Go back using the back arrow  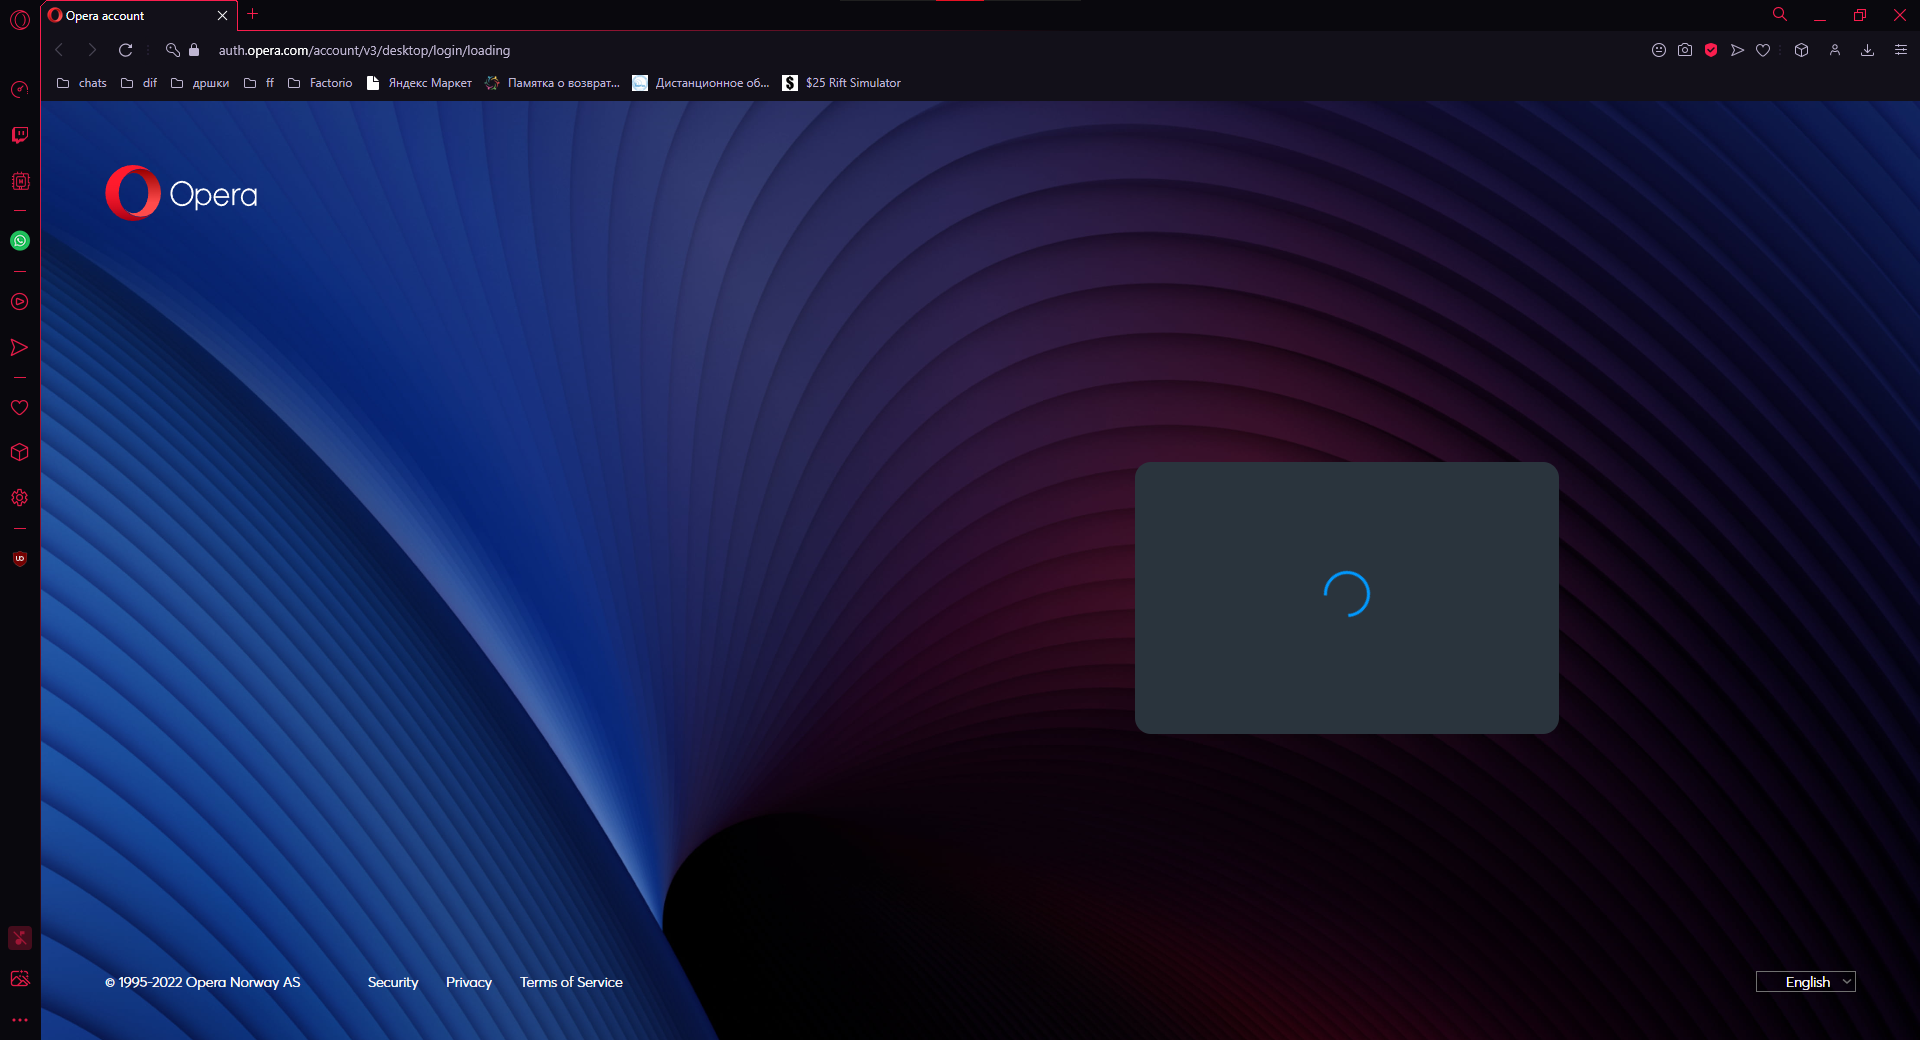[60, 50]
